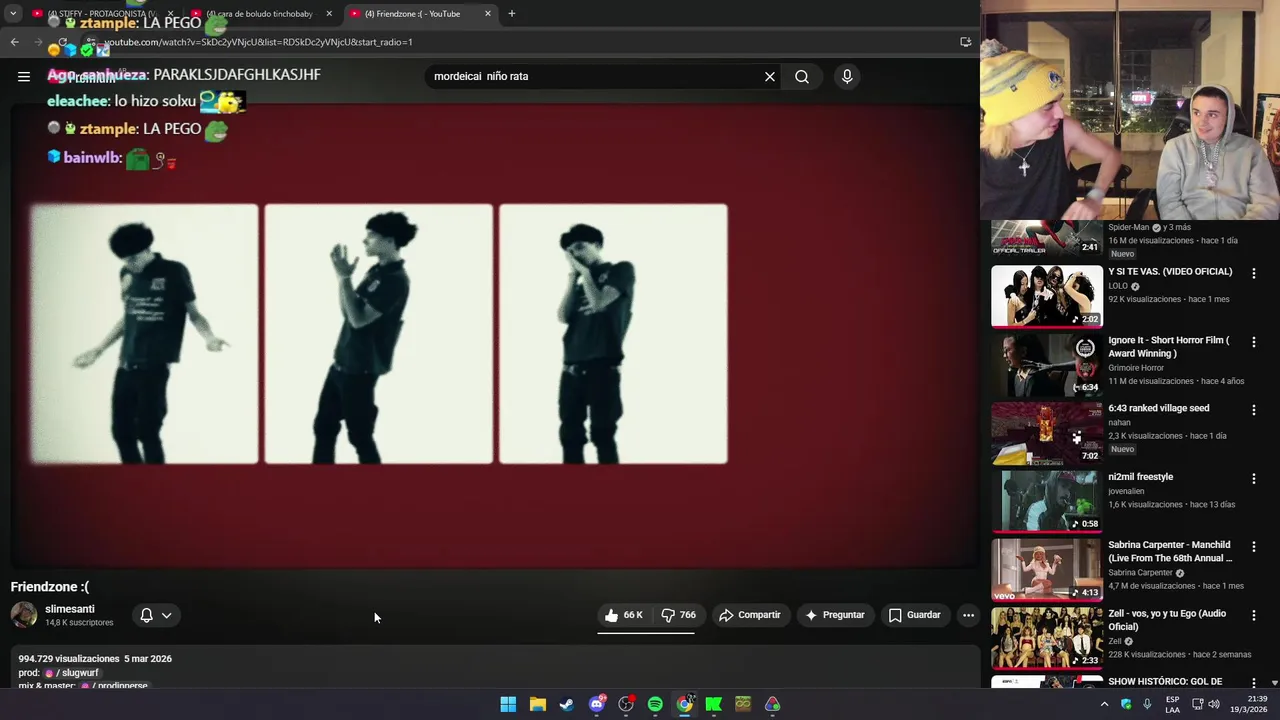Open File Explorer from taskbar

point(537,704)
